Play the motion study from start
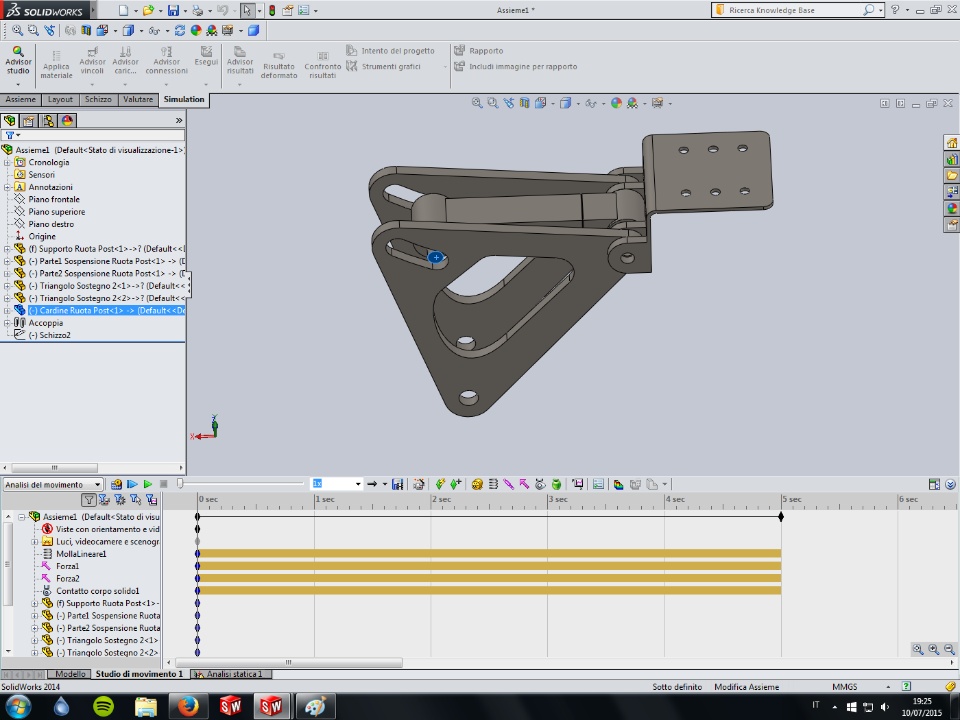The height and width of the screenshot is (720, 960). 132,484
